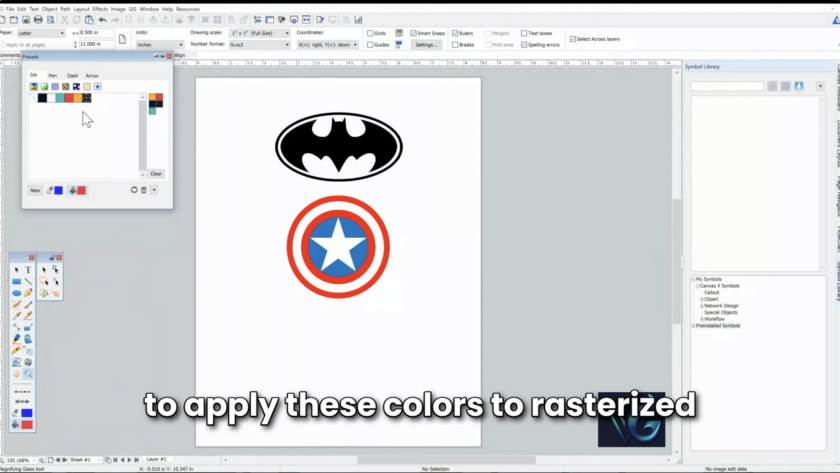Select the Eyedropper tool in the toolbox

17,316
